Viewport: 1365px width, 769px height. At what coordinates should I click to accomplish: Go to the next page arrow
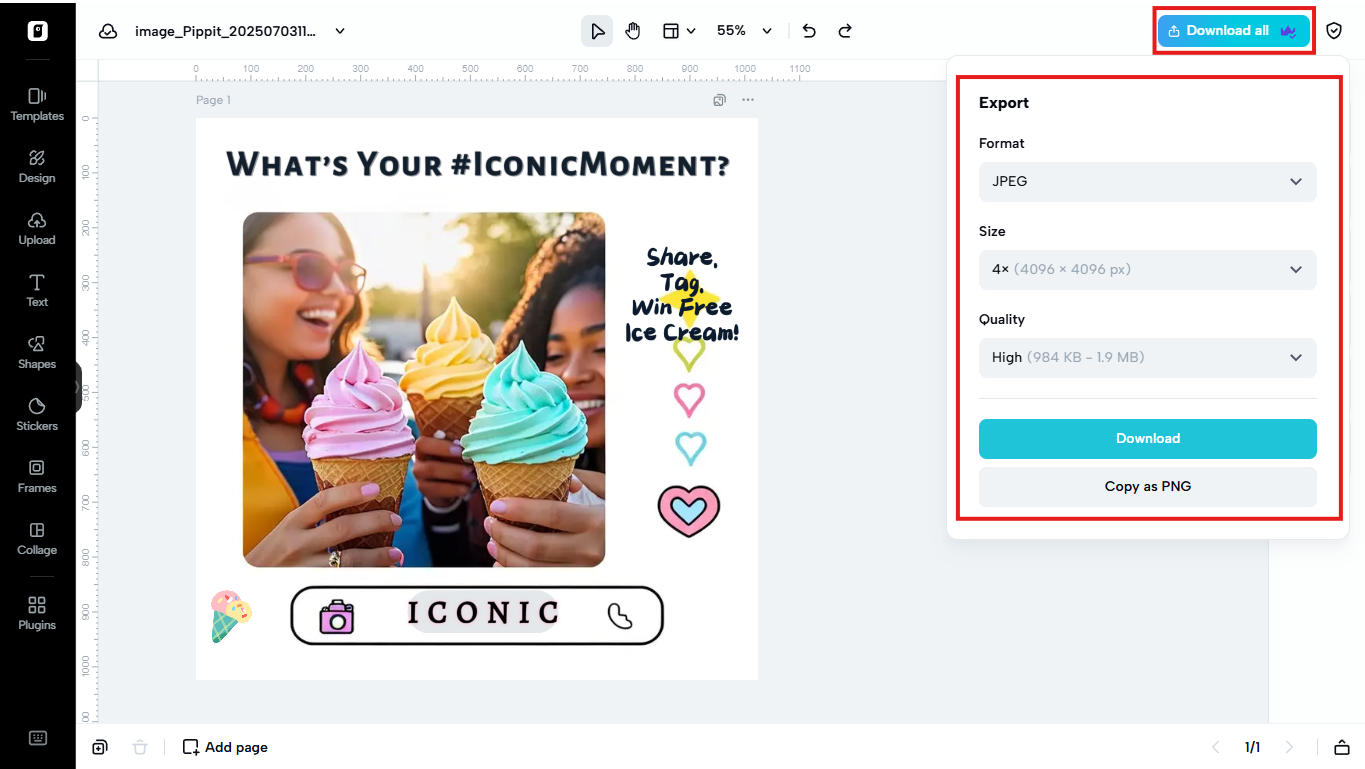[1289, 747]
